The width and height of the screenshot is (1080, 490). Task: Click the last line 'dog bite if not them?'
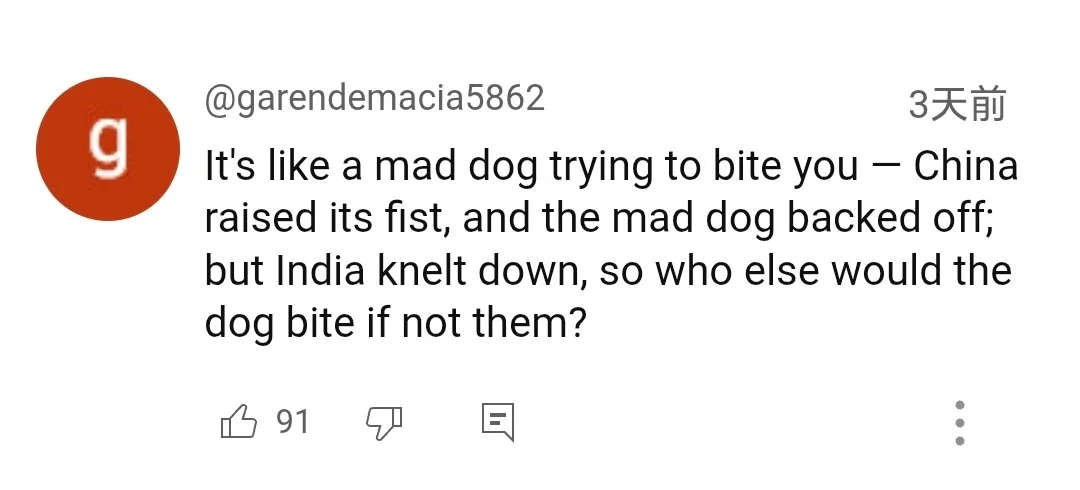point(394,322)
